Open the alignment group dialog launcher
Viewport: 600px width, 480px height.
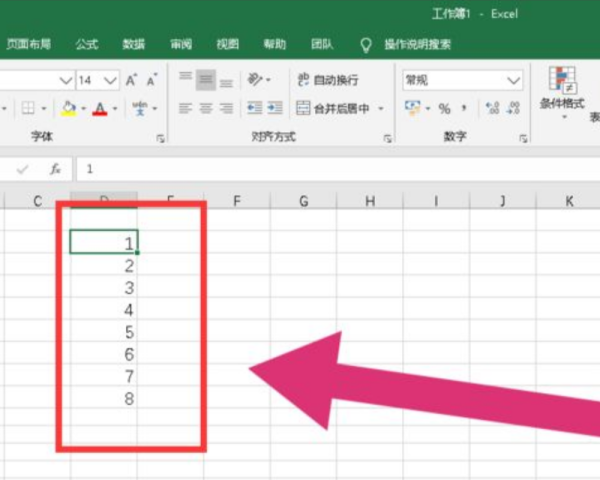(x=387, y=138)
